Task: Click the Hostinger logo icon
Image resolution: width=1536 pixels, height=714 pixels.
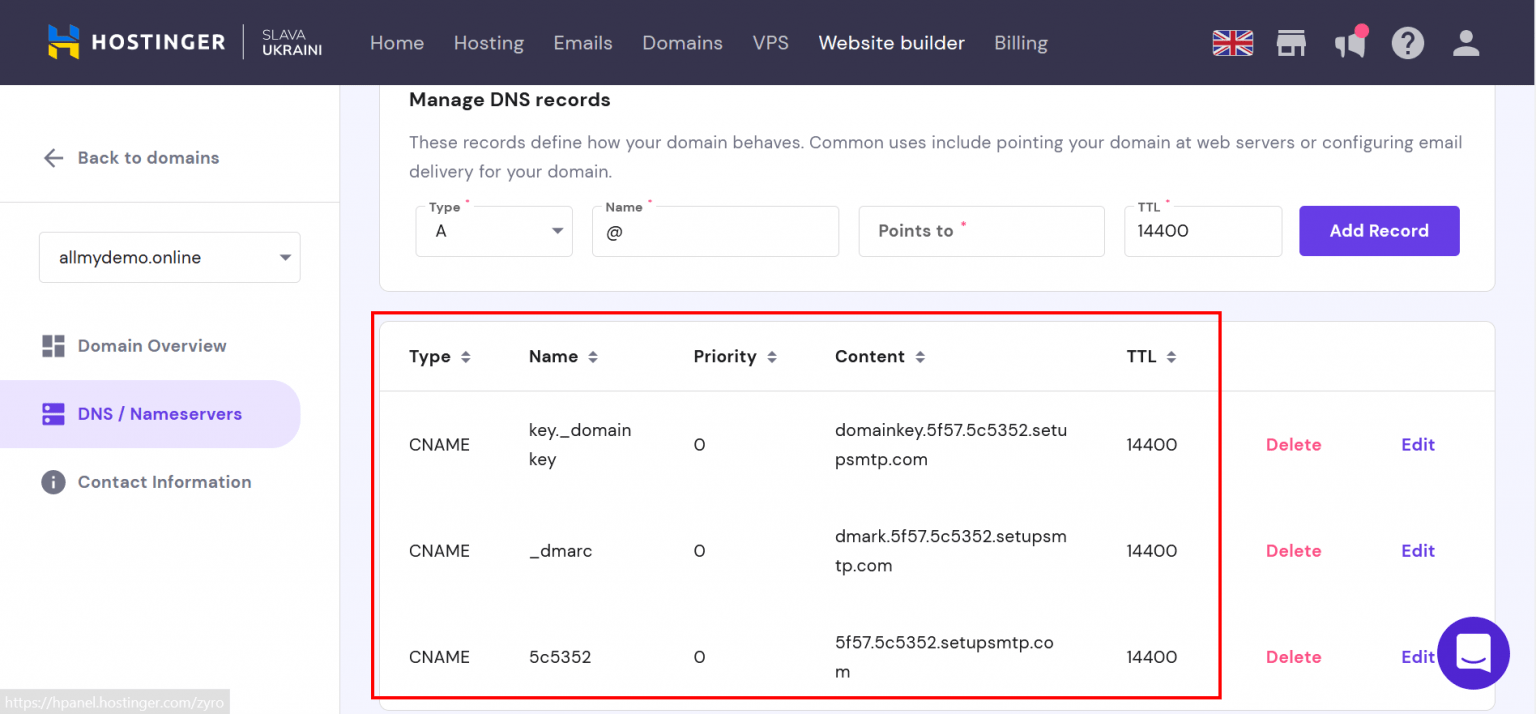Action: pyautogui.click(x=63, y=42)
